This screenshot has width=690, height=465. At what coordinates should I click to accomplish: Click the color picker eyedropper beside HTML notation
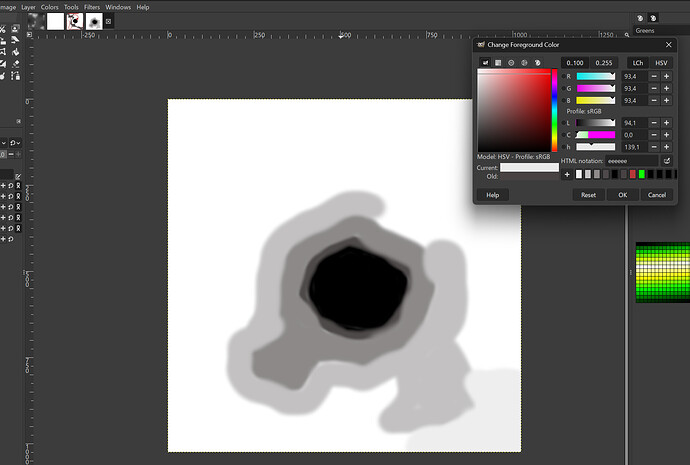[x=667, y=161]
